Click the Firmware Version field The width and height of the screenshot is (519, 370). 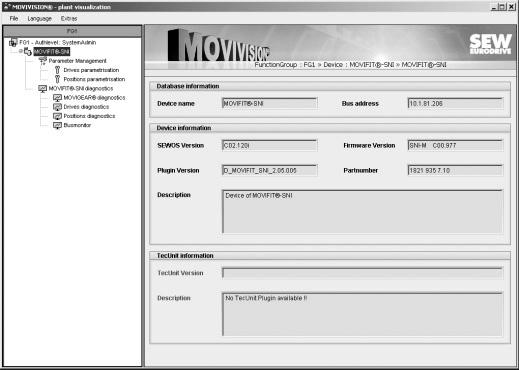455,145
